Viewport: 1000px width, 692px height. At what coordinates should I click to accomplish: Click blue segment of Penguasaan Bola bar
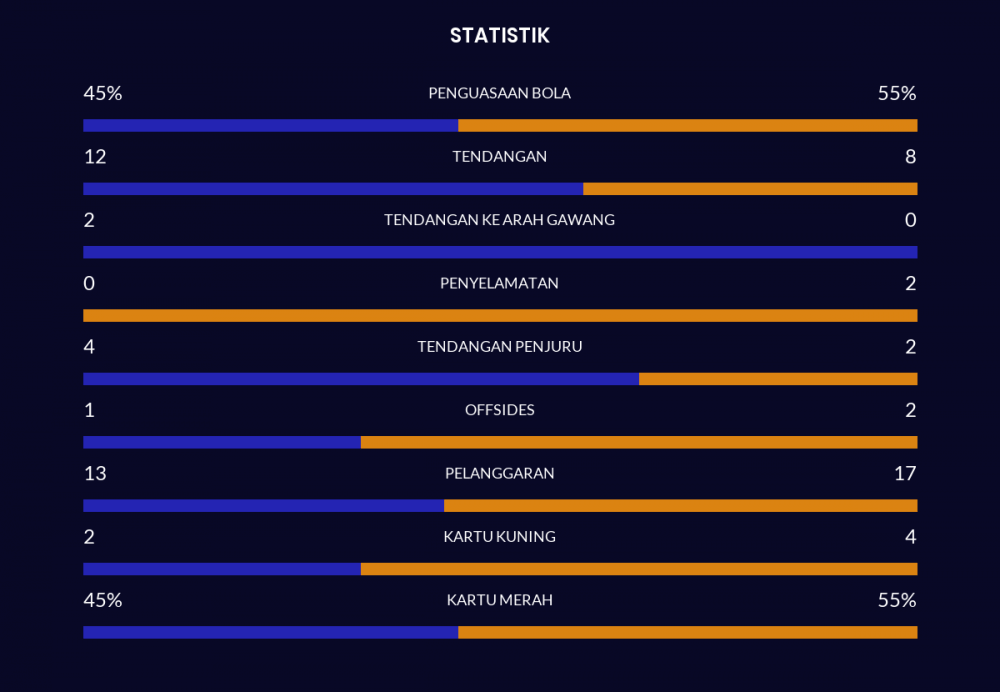270,126
